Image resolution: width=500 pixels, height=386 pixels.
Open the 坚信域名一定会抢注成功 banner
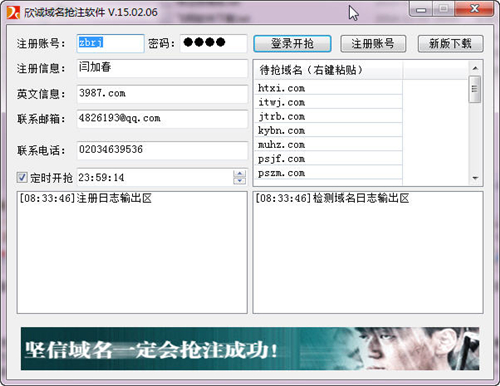[250, 349]
